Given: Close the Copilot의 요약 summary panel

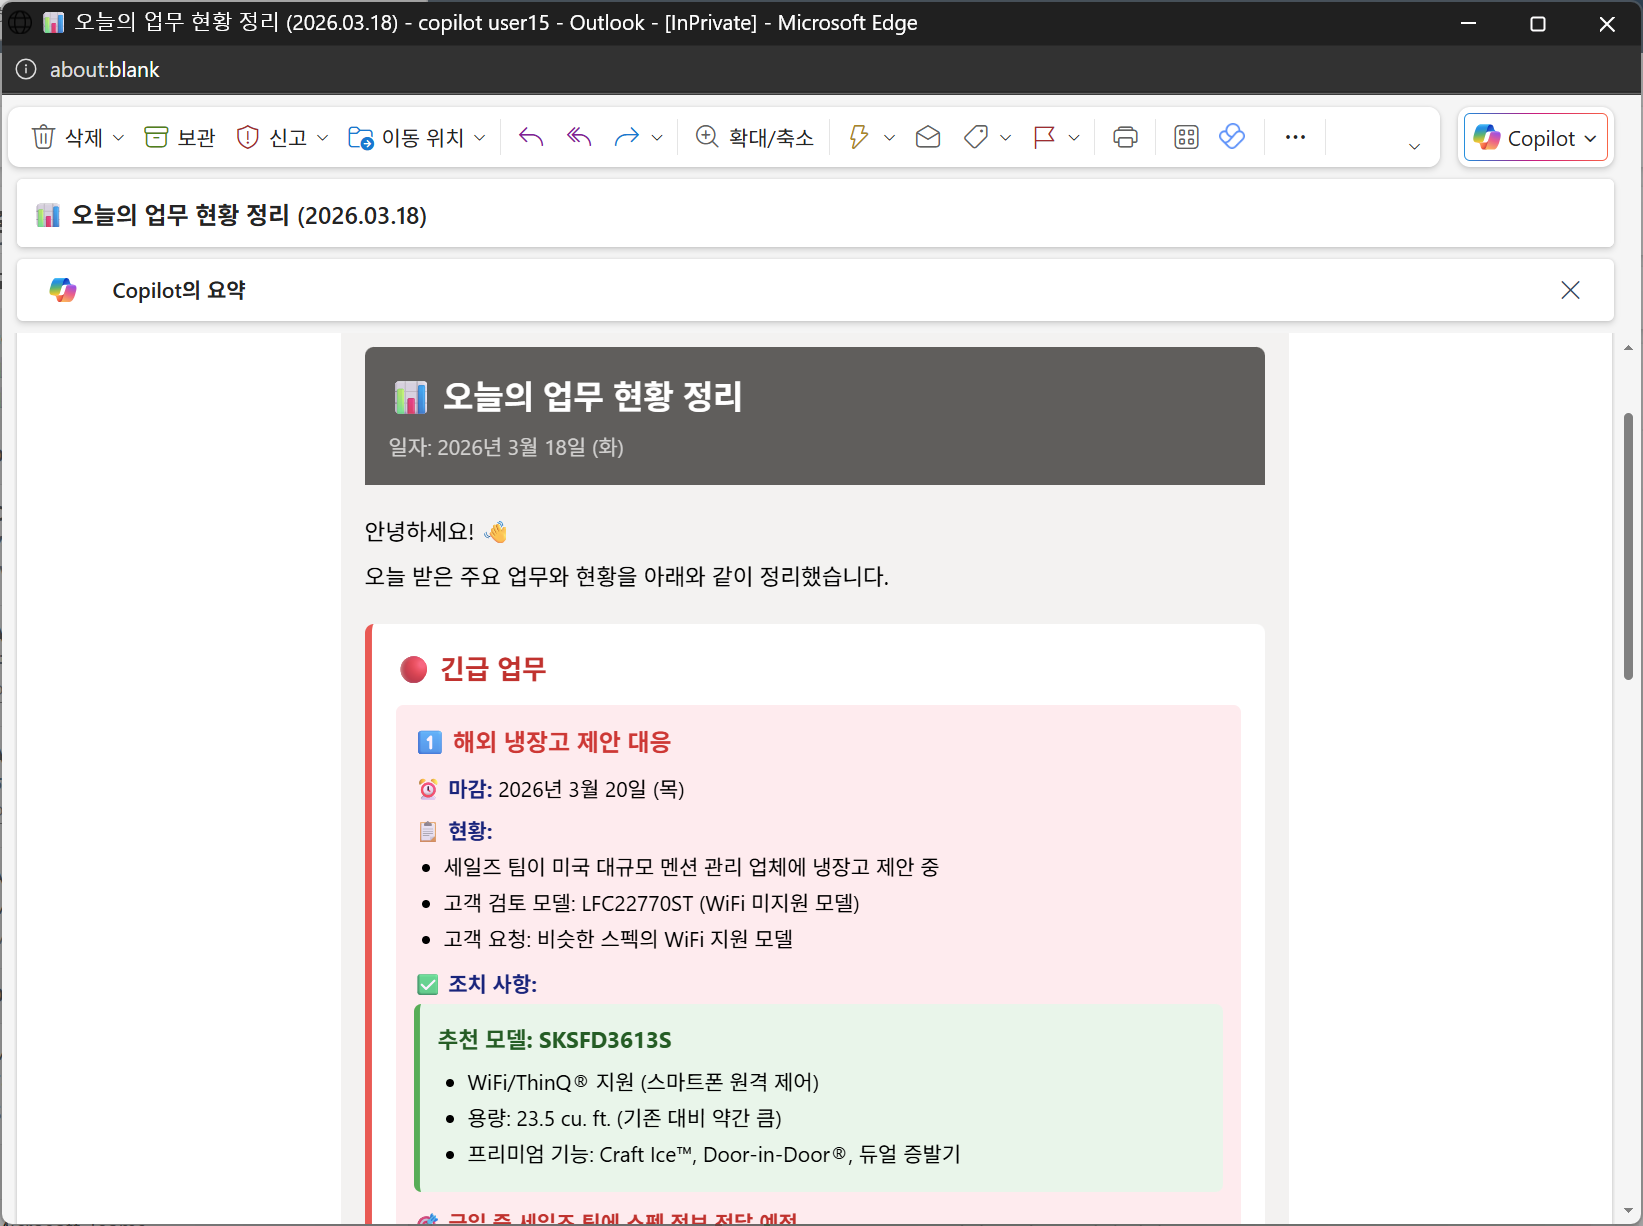Looking at the screenshot, I should pyautogui.click(x=1570, y=290).
